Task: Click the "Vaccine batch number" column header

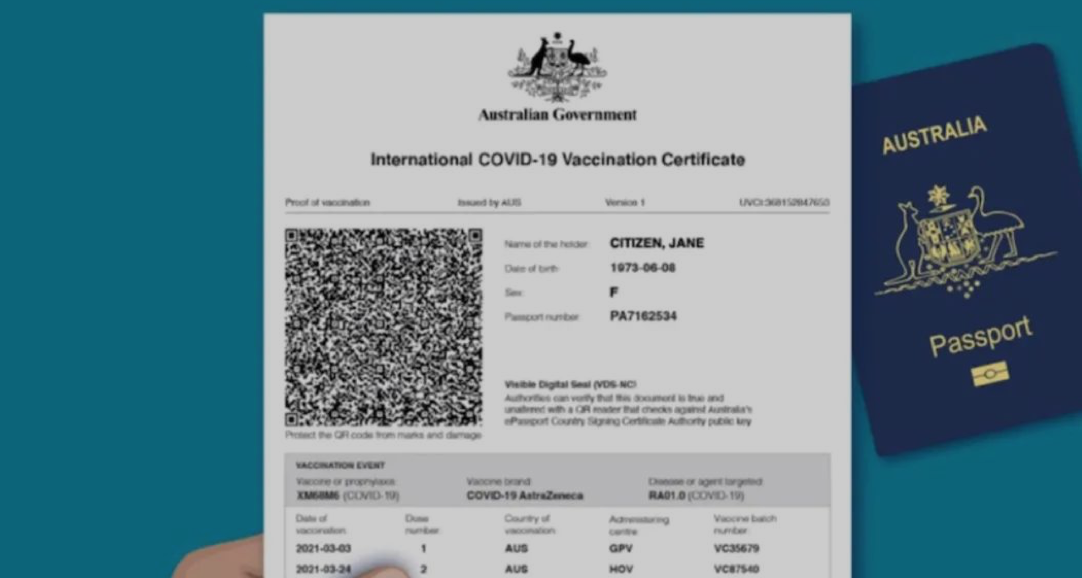Action: tap(745, 524)
